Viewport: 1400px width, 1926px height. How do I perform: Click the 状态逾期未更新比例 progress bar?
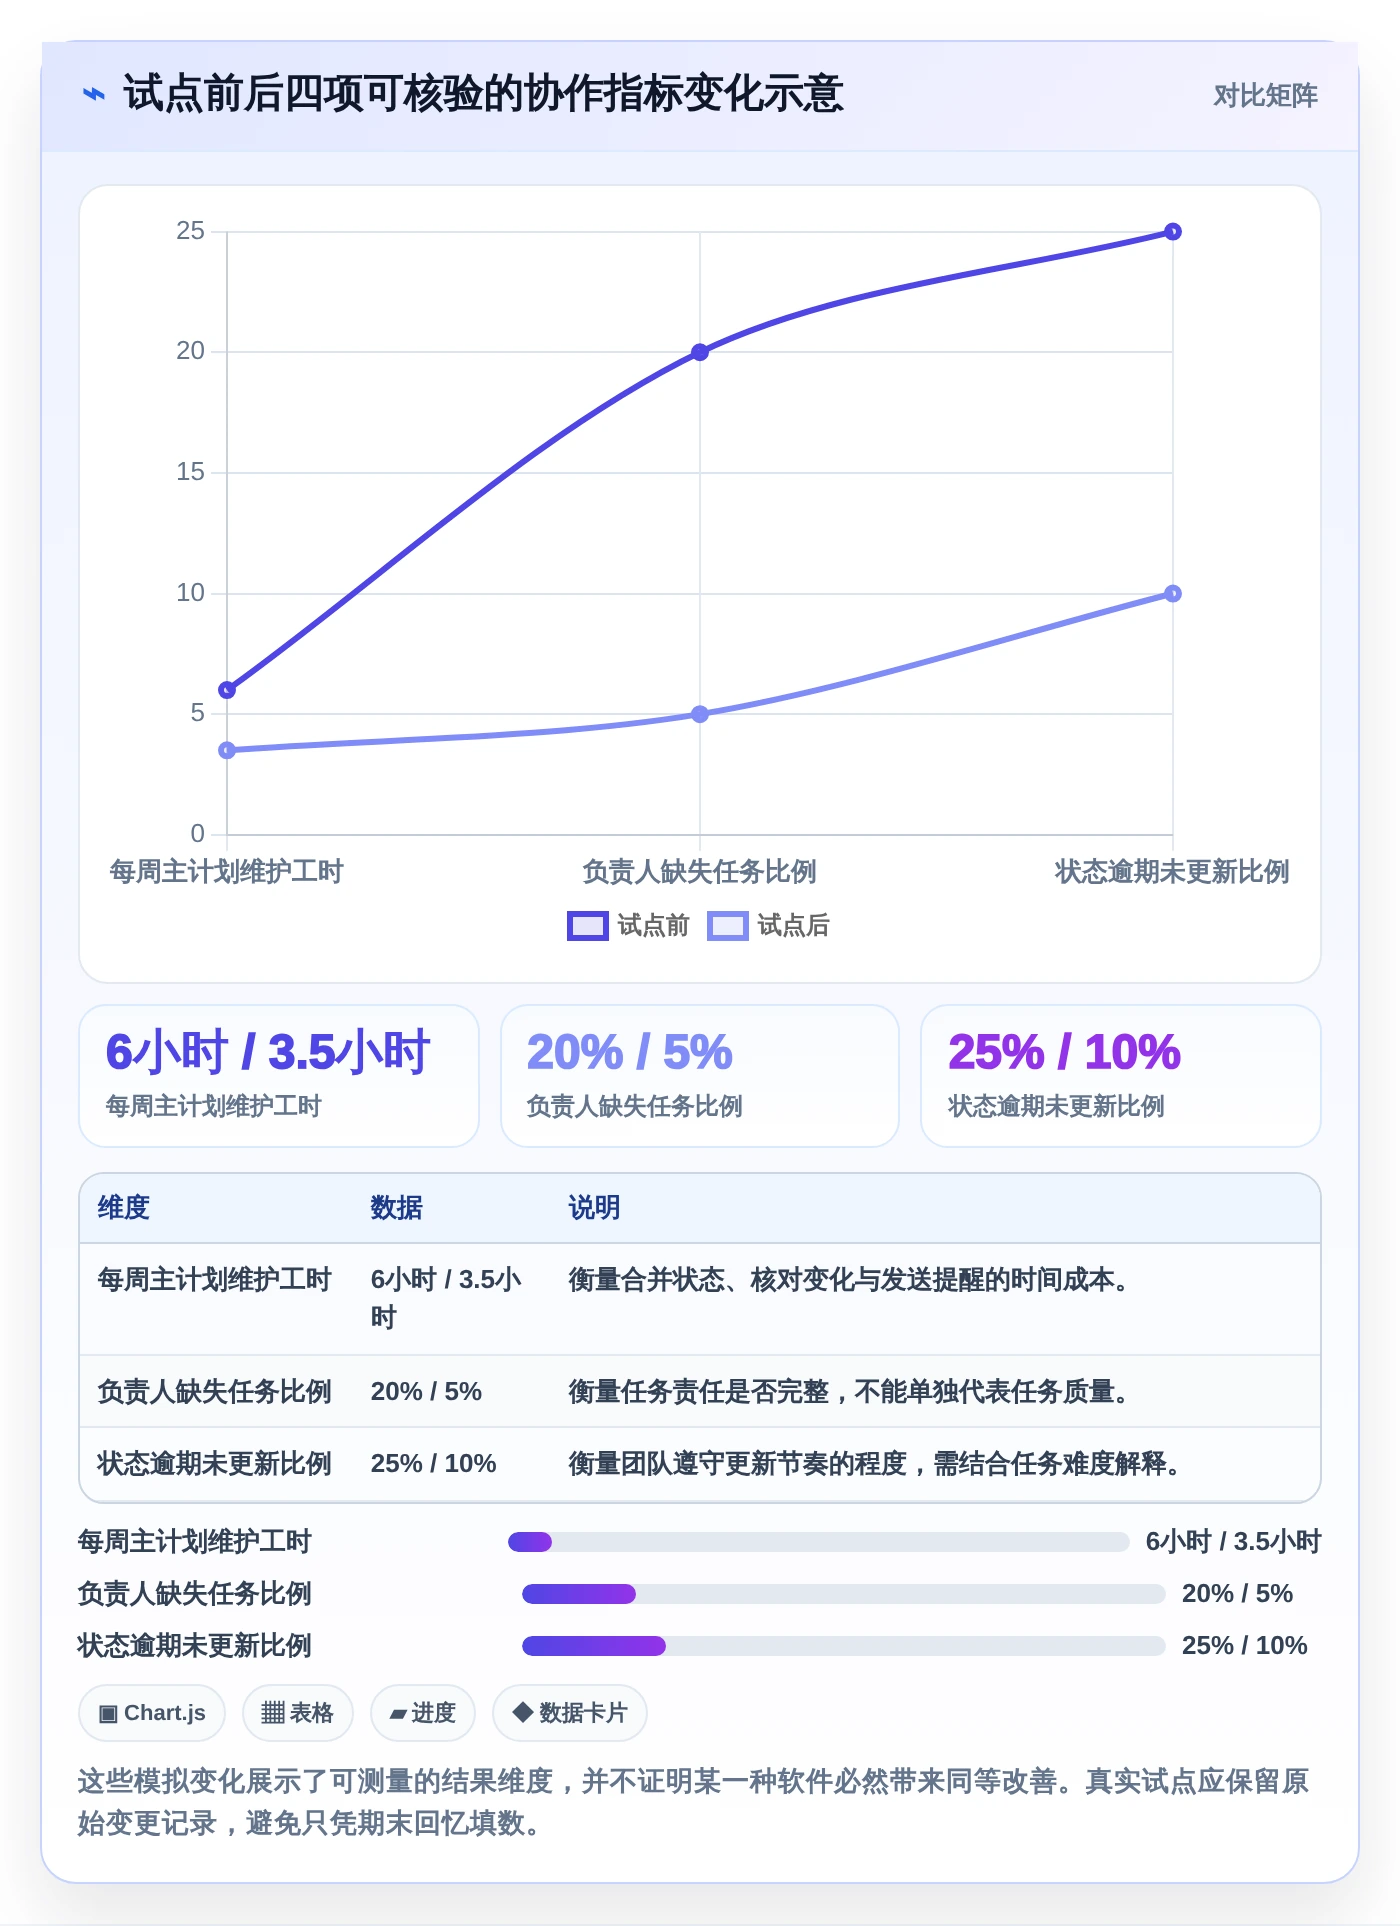[x=844, y=1646]
